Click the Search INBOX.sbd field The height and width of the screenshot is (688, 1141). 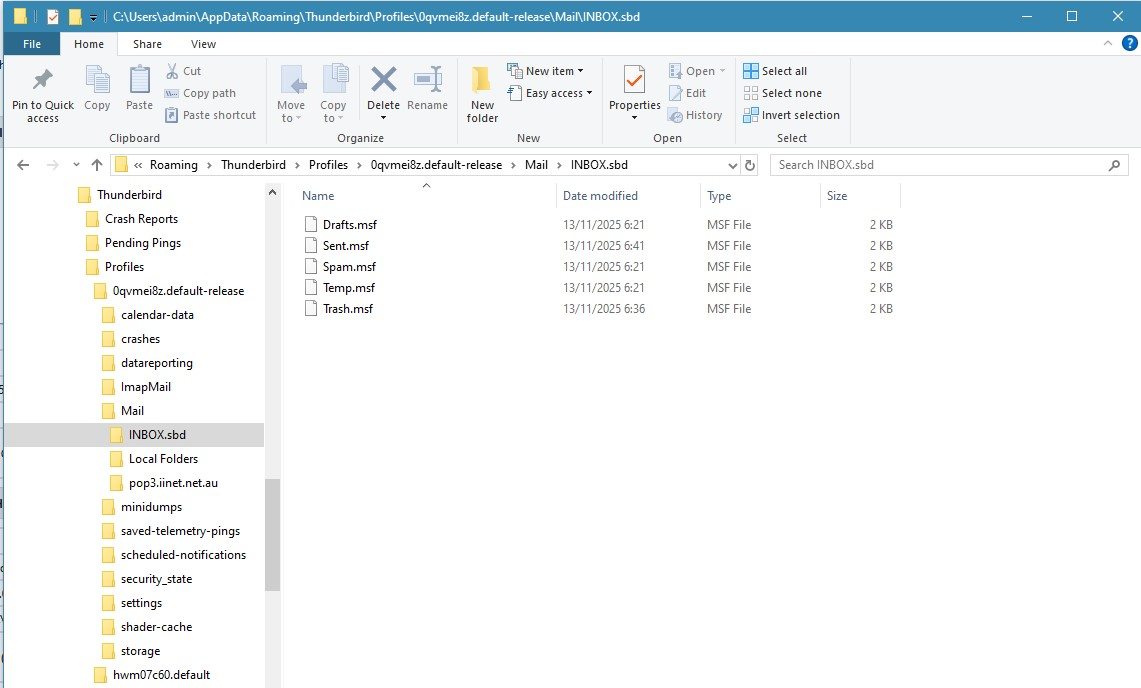coord(940,165)
